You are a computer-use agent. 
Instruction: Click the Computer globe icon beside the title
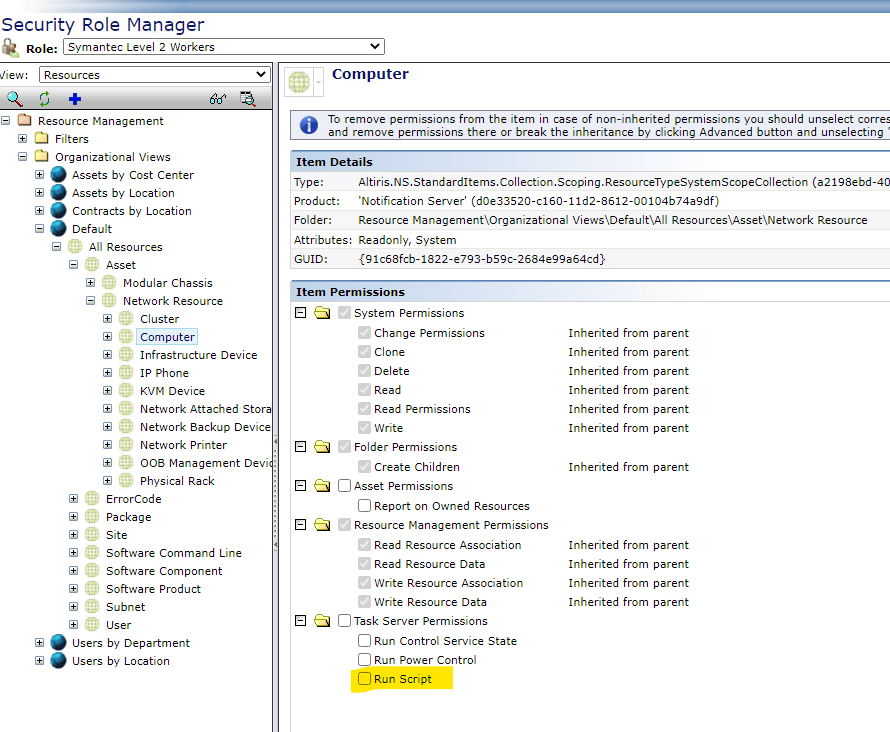(299, 81)
